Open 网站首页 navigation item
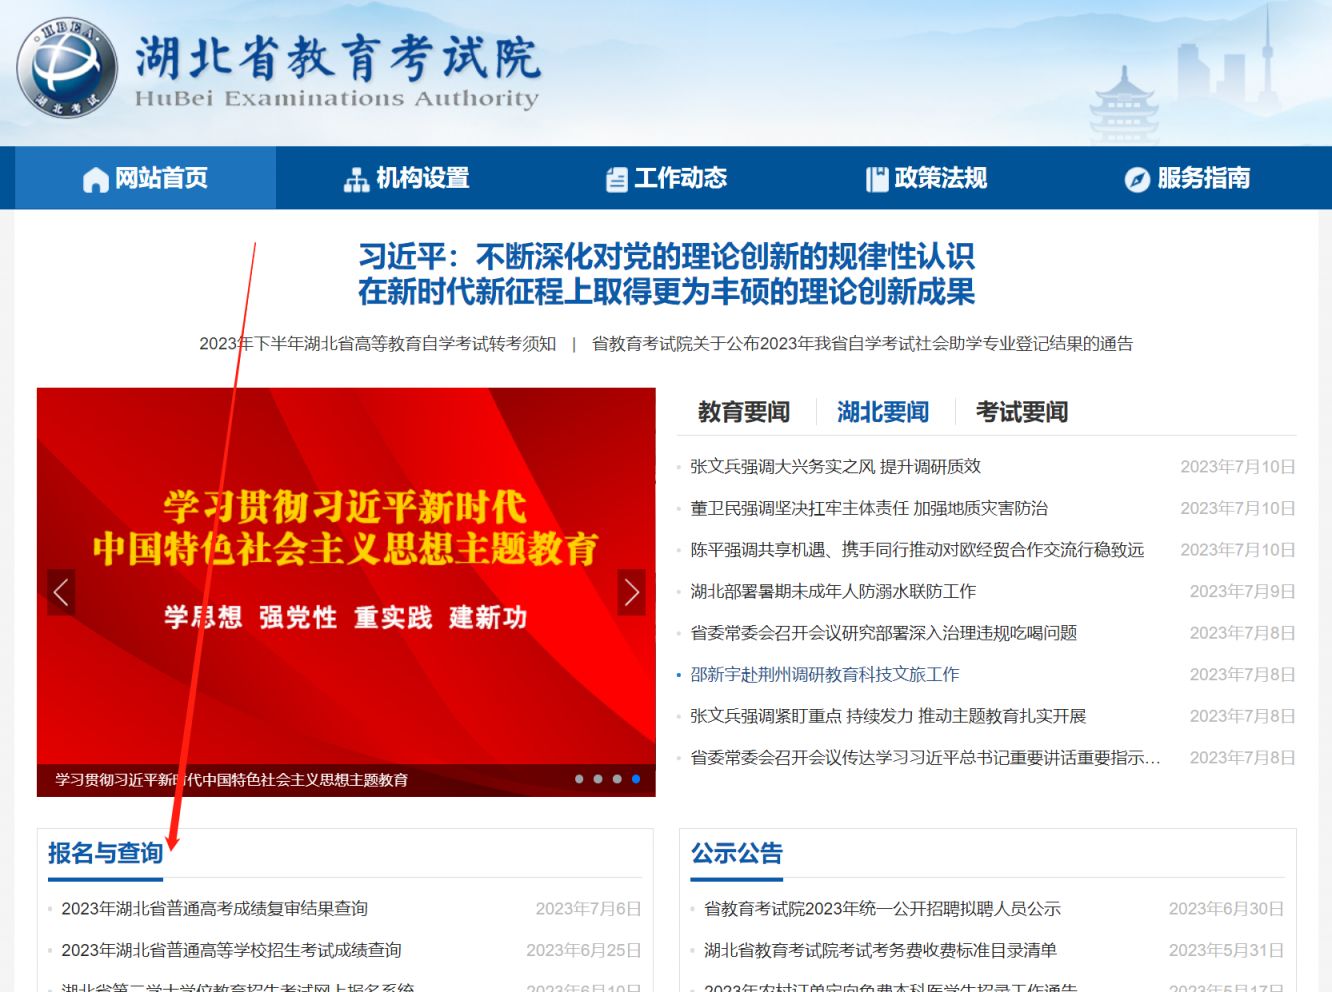The image size is (1332, 992). click(146, 178)
